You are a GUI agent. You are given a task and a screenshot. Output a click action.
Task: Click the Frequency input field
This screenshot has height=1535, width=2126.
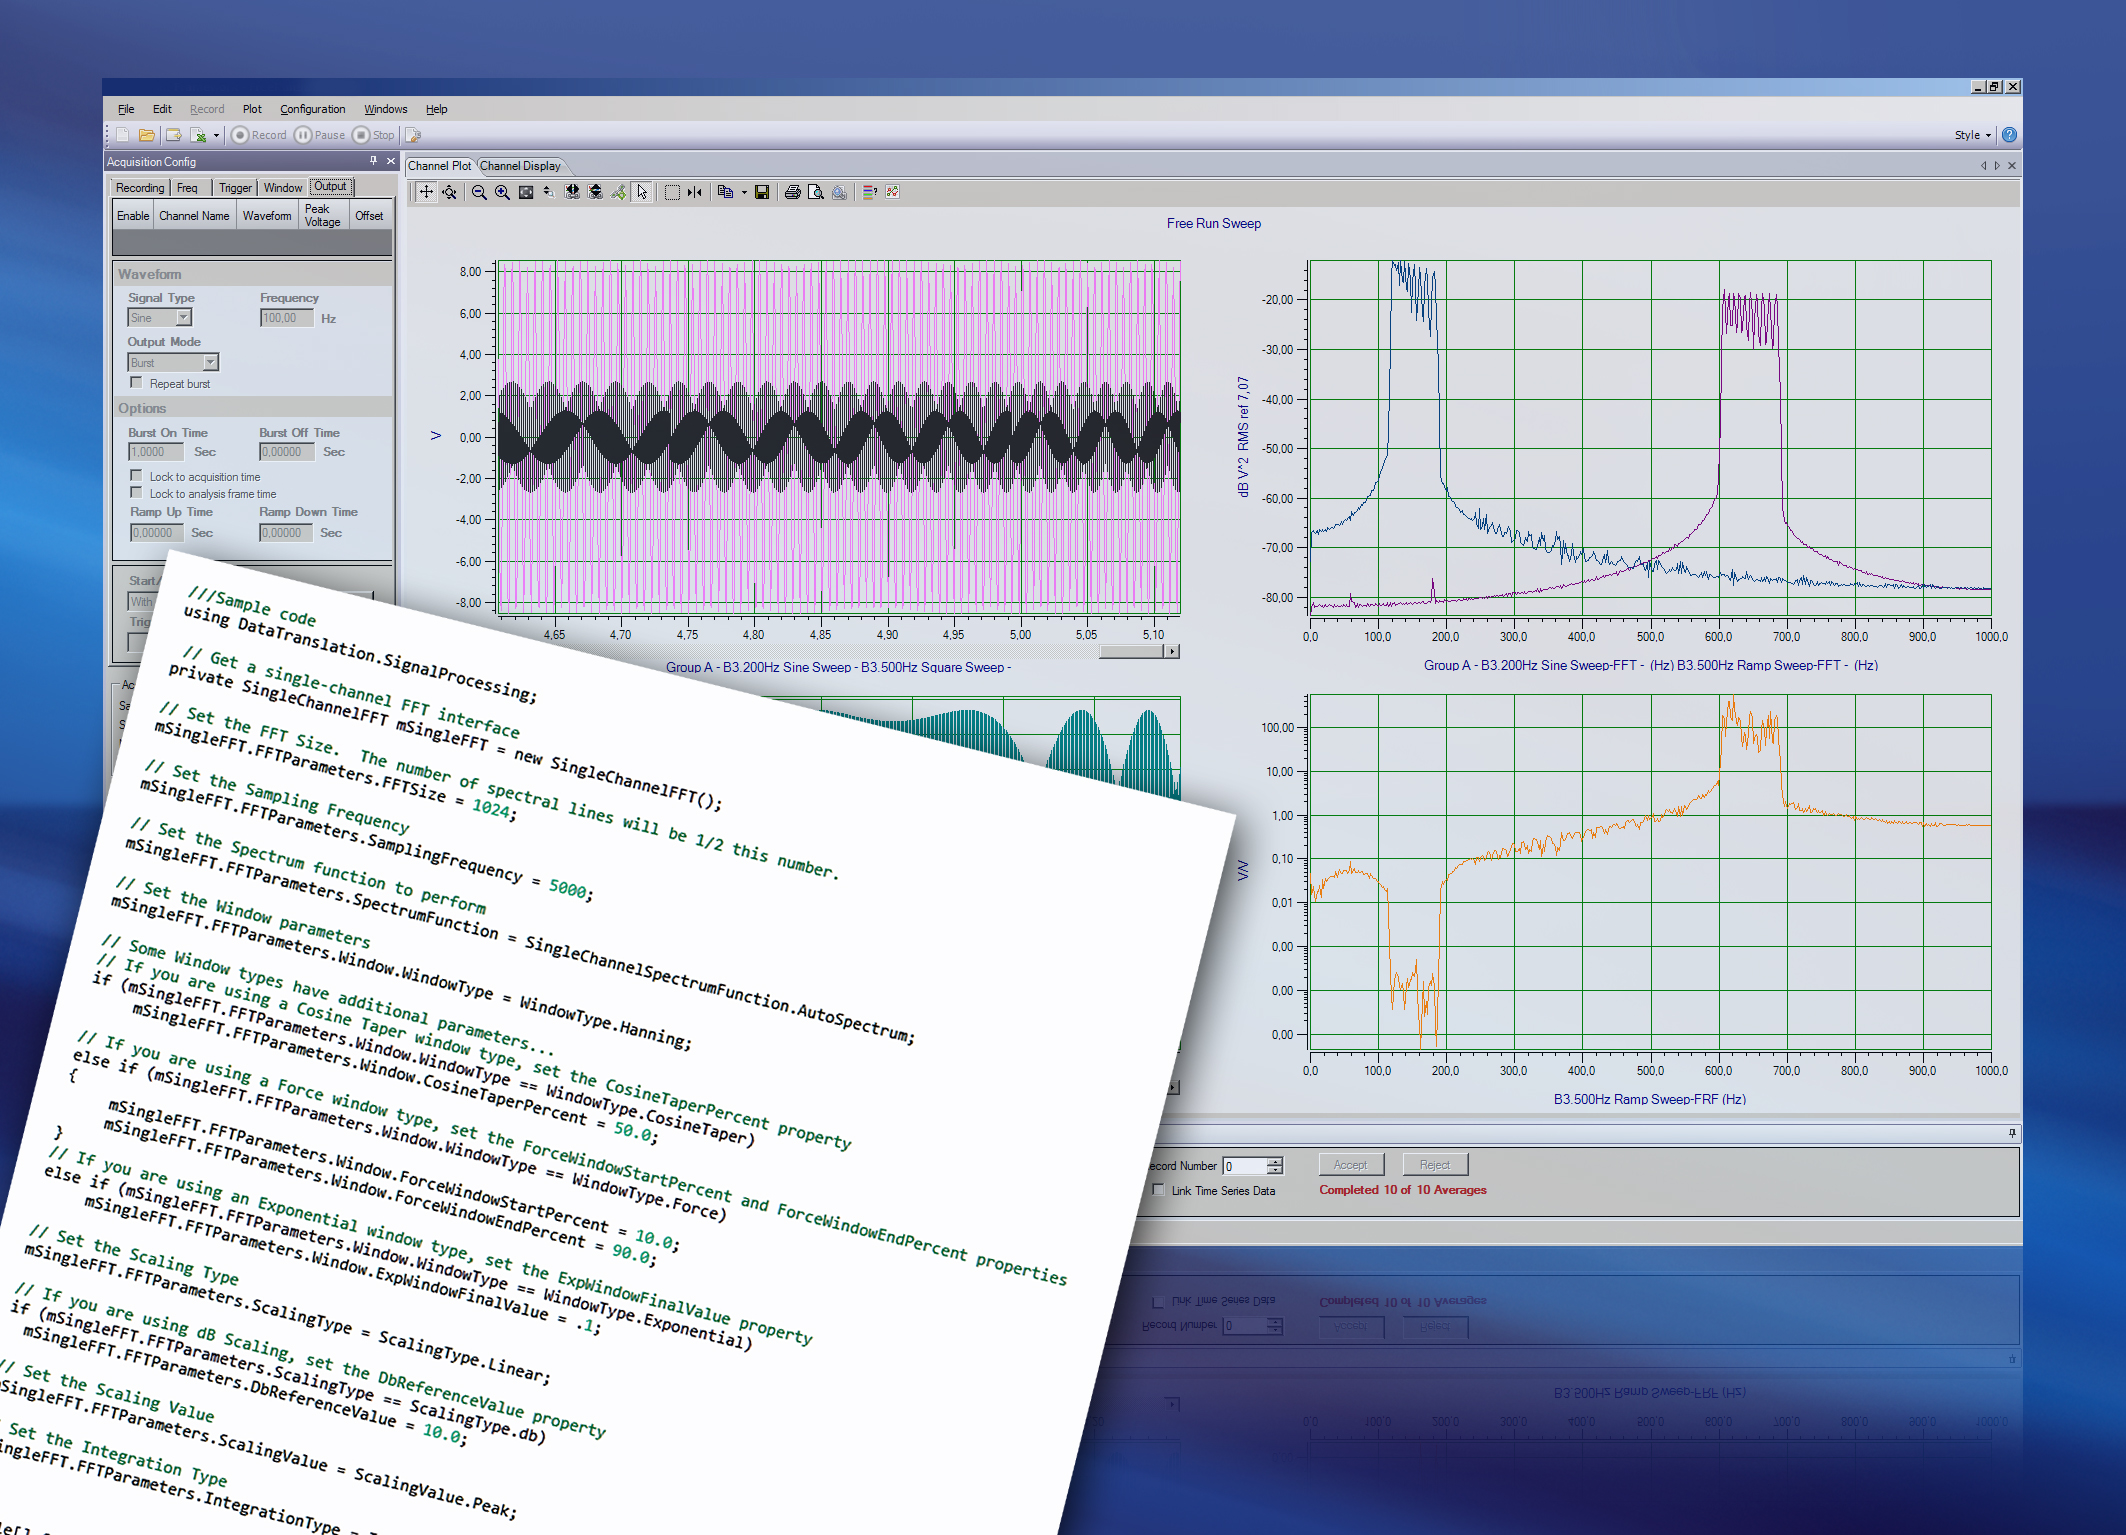[286, 318]
